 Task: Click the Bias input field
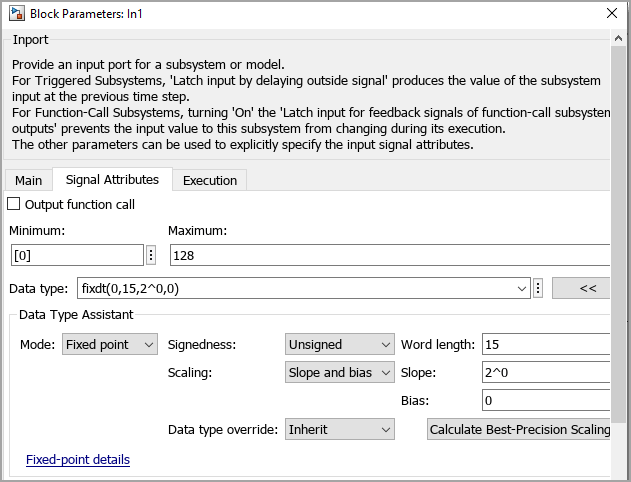point(546,400)
